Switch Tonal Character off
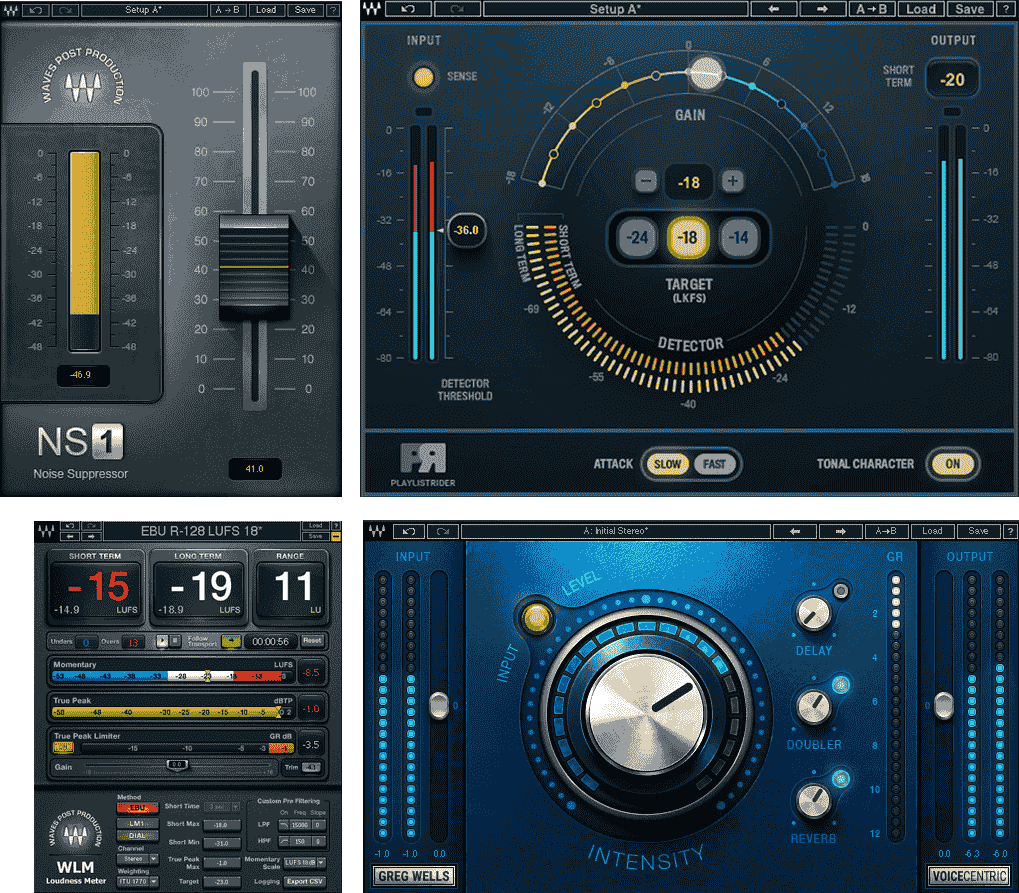The width and height of the screenshot is (1019, 893). click(952, 464)
